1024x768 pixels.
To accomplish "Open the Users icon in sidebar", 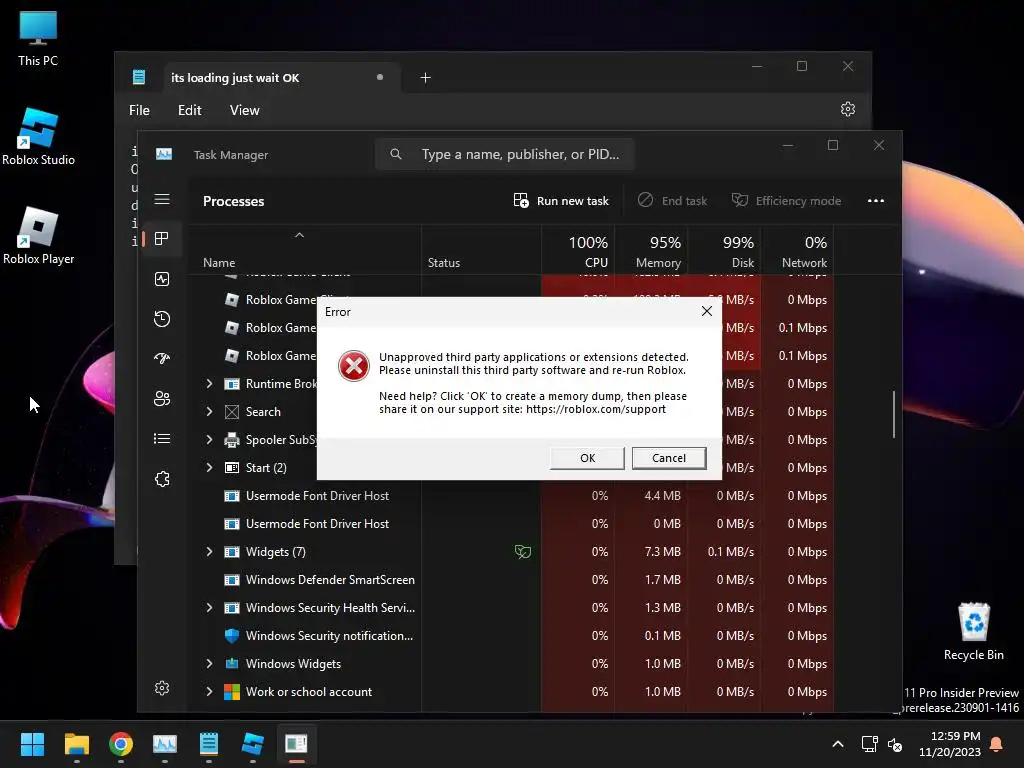I will 162,398.
